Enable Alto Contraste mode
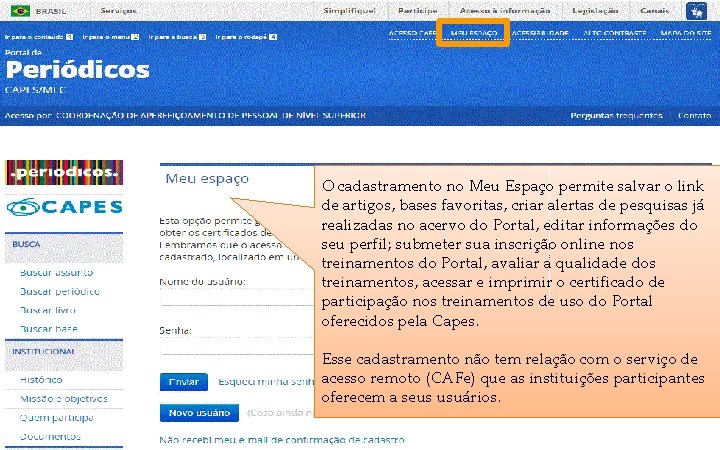 pyautogui.click(x=614, y=33)
